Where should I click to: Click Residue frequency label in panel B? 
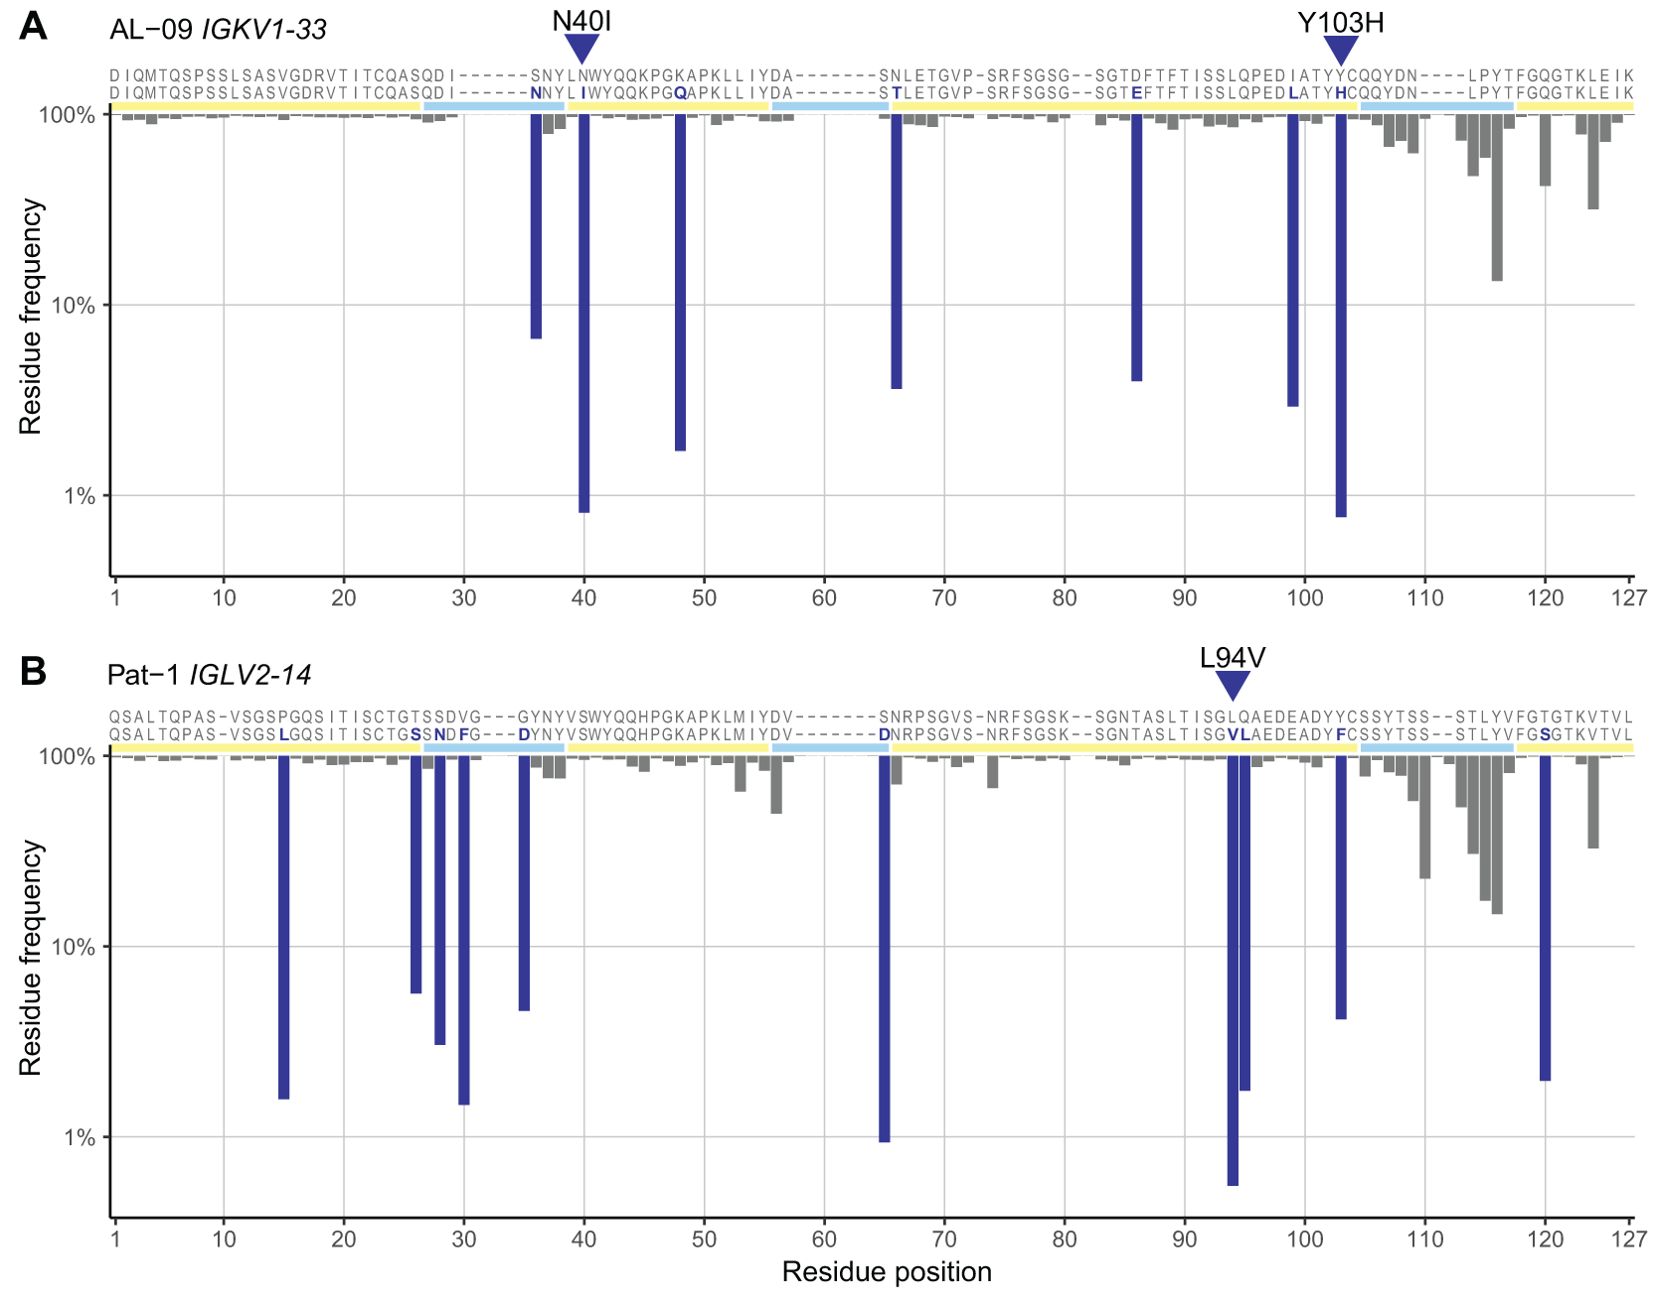point(31,958)
